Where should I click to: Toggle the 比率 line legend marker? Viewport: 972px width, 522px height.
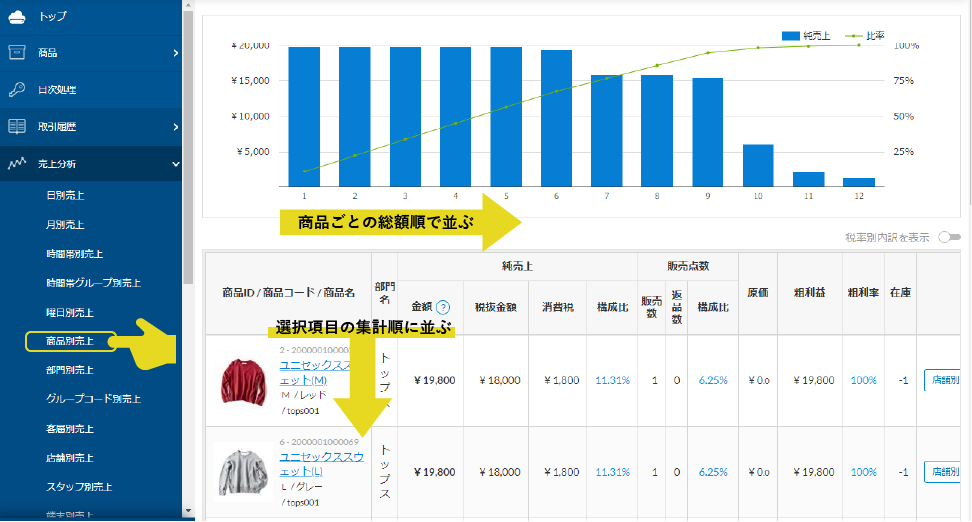pos(853,34)
